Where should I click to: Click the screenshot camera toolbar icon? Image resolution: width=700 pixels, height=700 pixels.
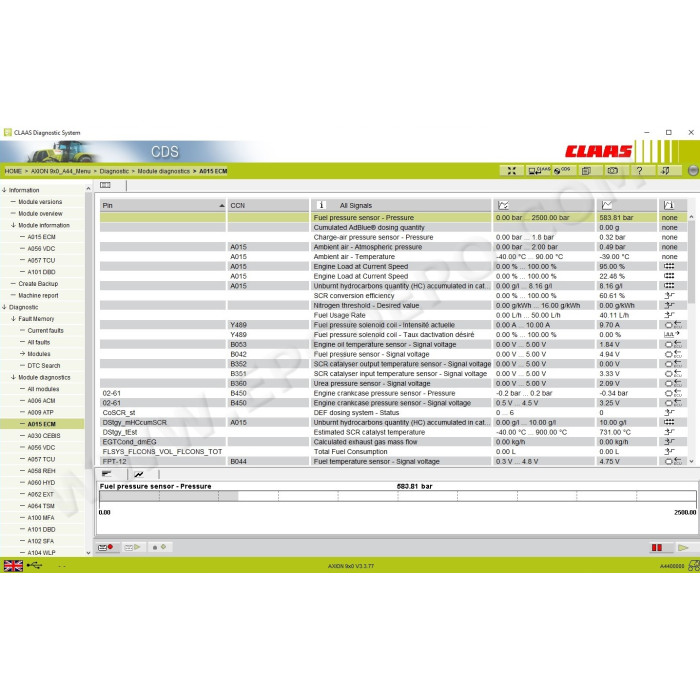pos(613,171)
